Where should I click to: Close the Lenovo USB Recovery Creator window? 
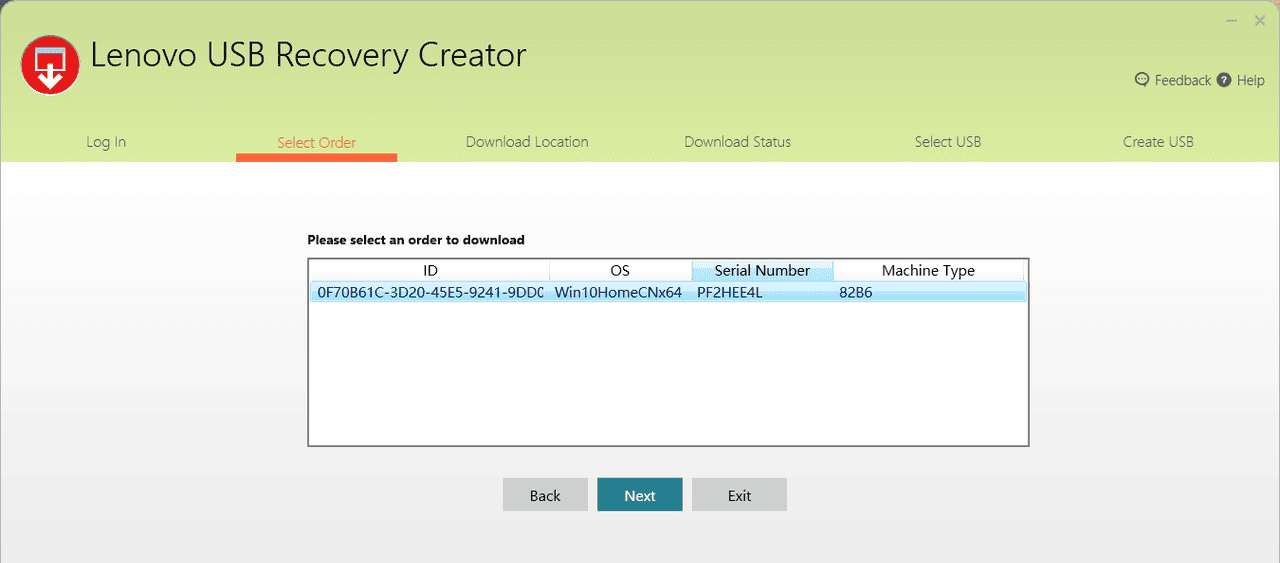pos(1260,21)
